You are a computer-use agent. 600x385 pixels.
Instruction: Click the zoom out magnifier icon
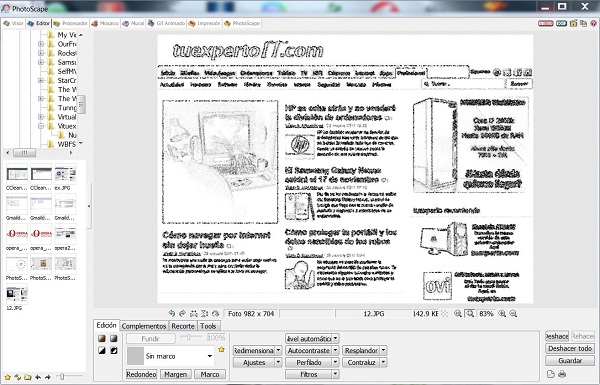click(514, 314)
